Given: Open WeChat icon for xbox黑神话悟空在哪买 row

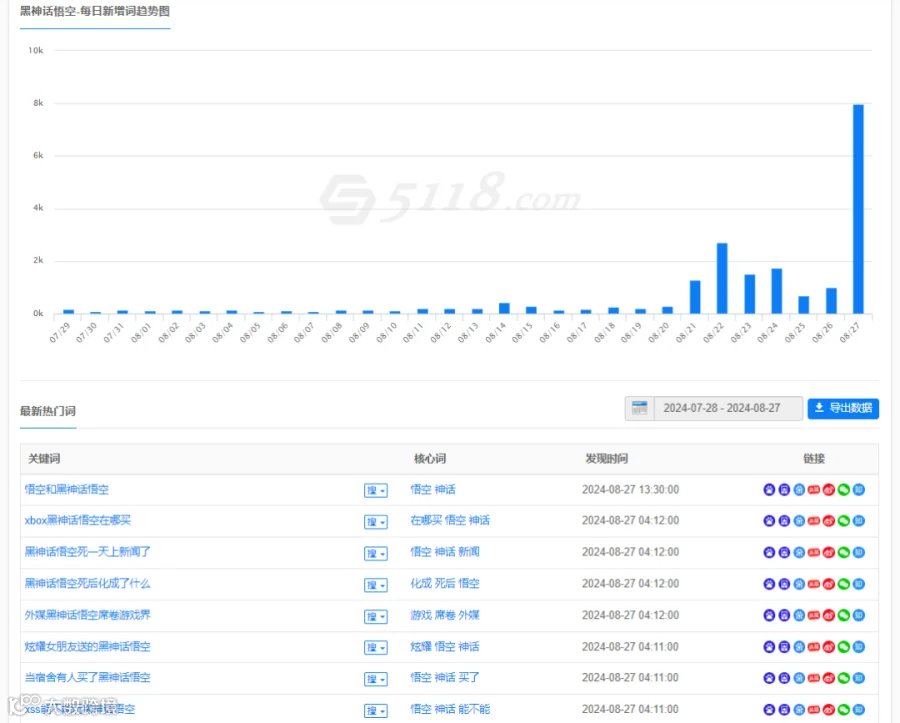Looking at the screenshot, I should [x=844, y=521].
